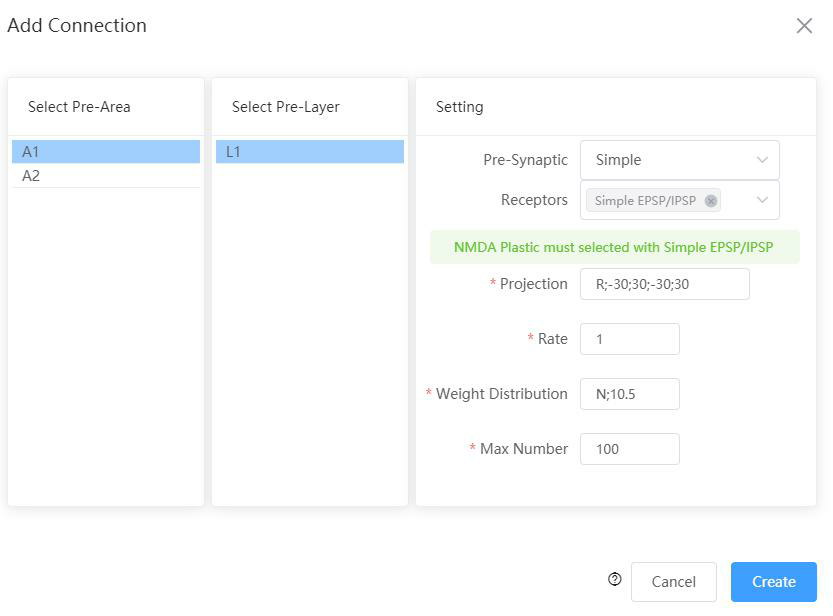Select pre-area A2

pos(106,176)
